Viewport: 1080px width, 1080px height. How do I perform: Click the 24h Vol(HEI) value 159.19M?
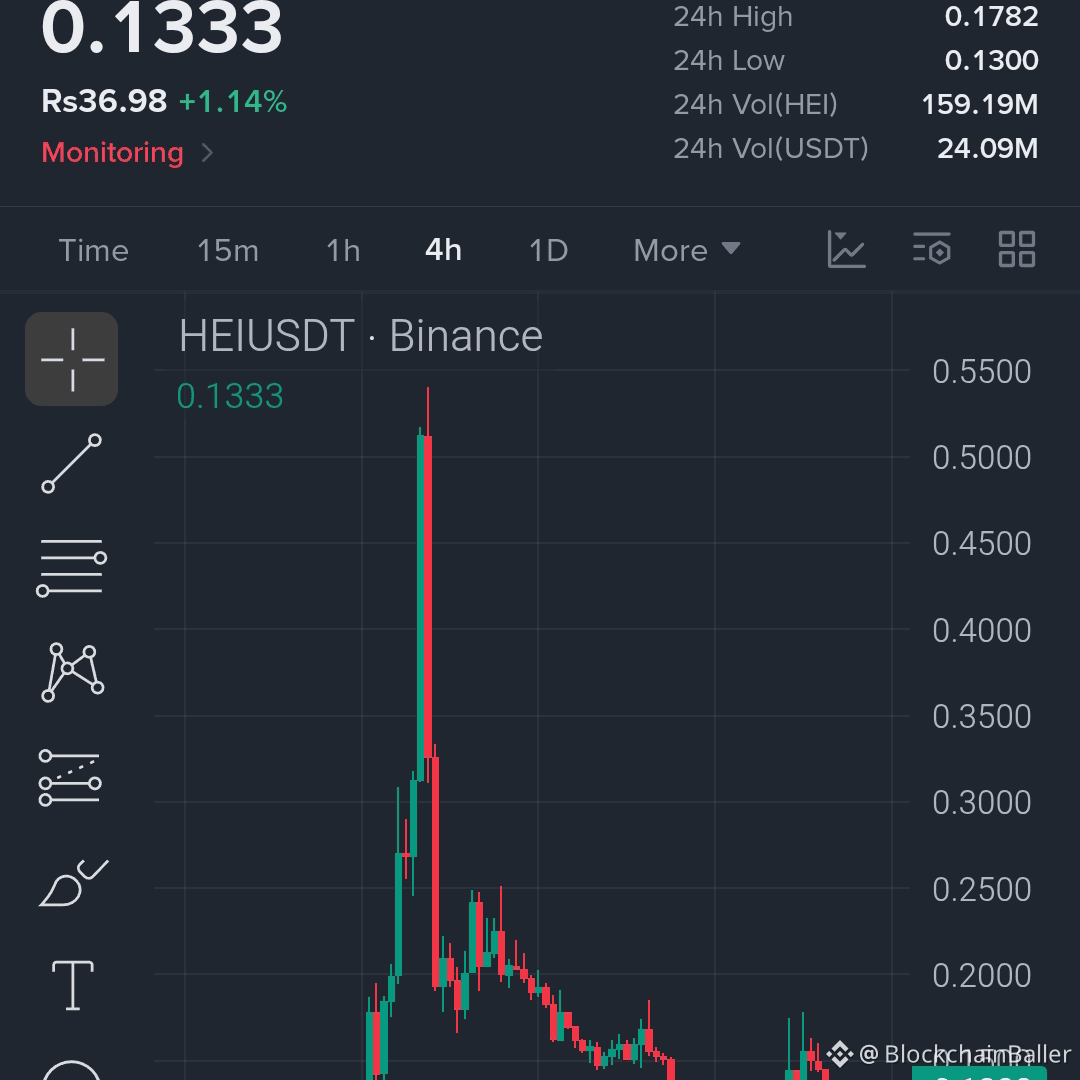(x=979, y=105)
